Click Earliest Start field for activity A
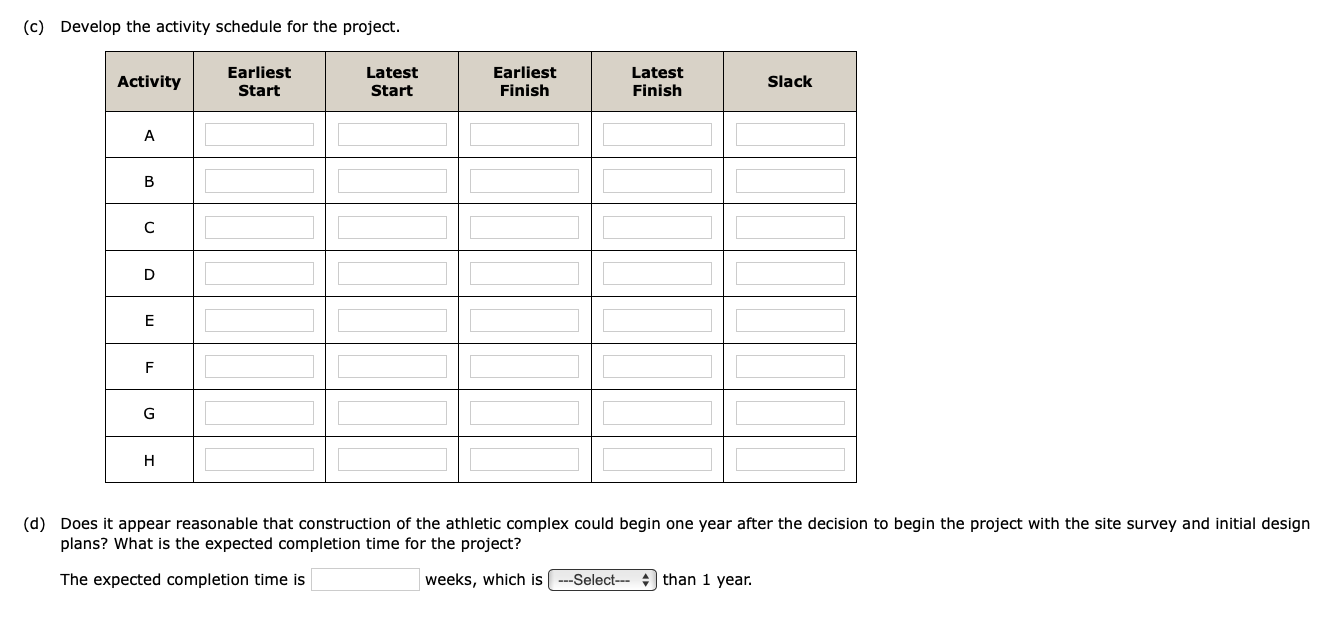The image size is (1329, 622). [259, 134]
